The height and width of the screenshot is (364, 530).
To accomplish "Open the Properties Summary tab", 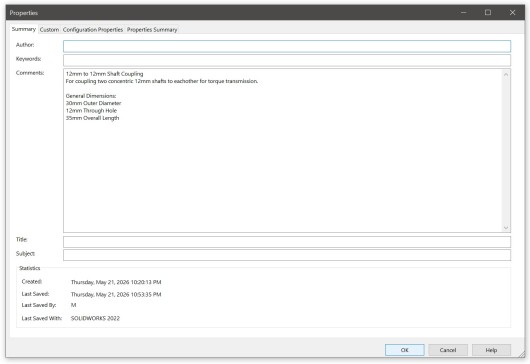I will [152, 30].
